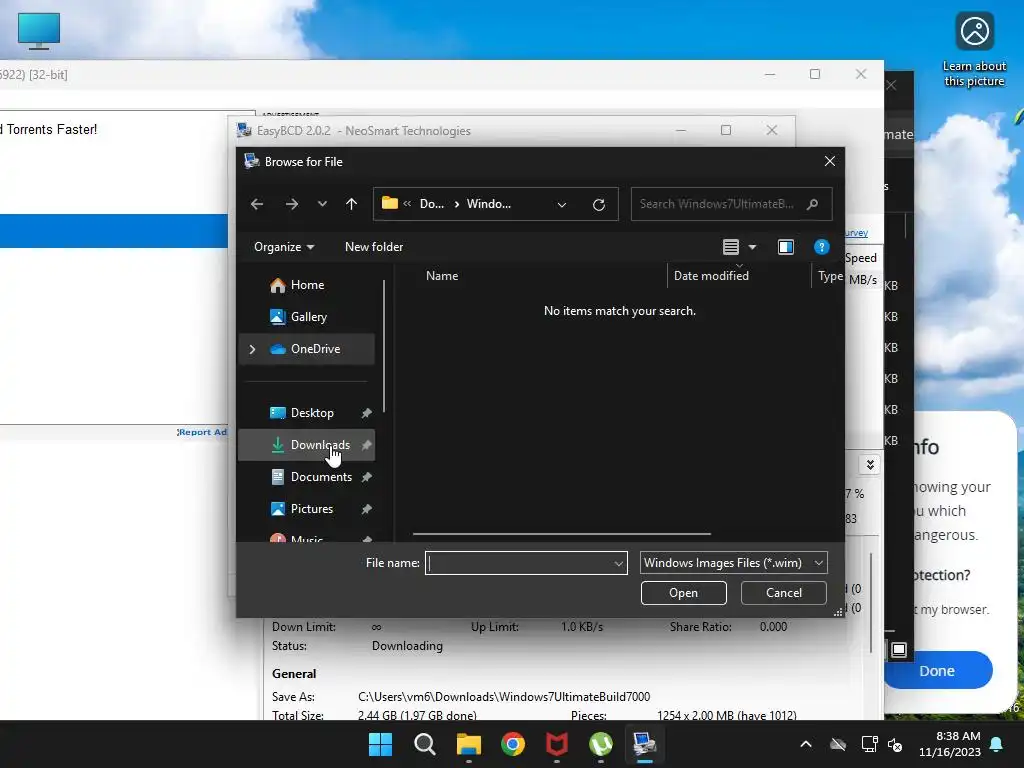Go forward in the Browse for File dialog

tap(291, 204)
